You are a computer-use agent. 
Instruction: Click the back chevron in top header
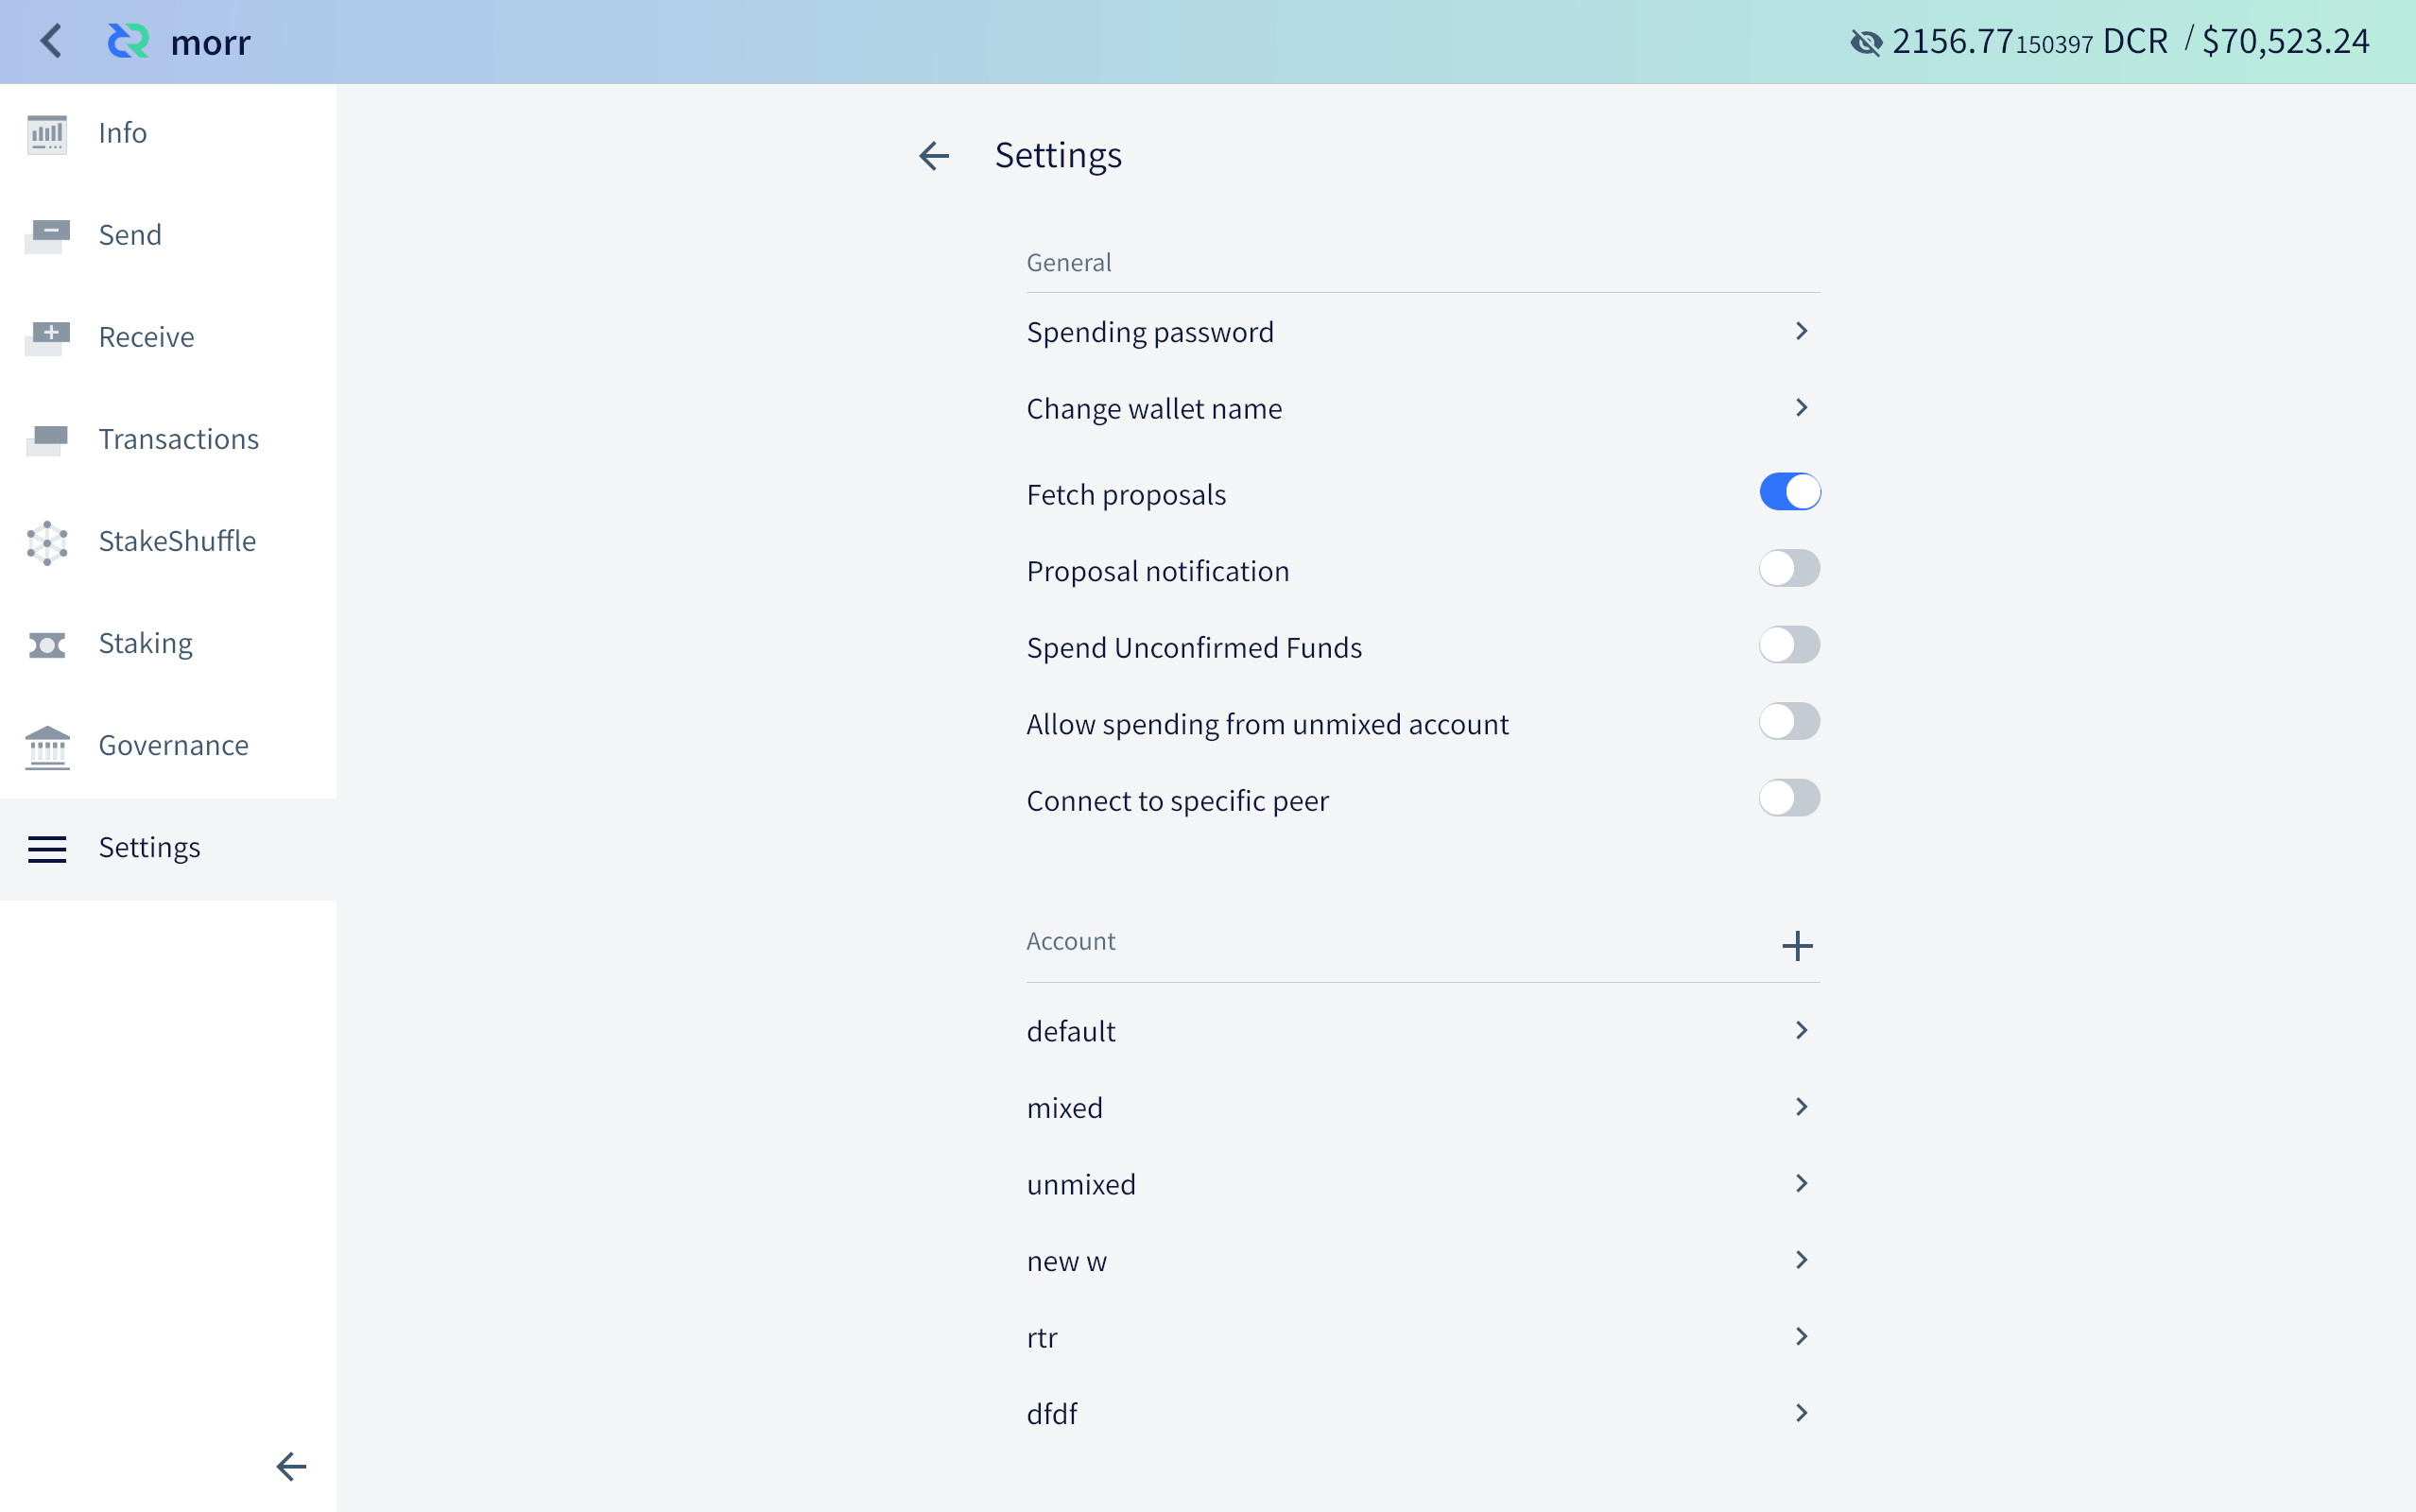(x=51, y=41)
